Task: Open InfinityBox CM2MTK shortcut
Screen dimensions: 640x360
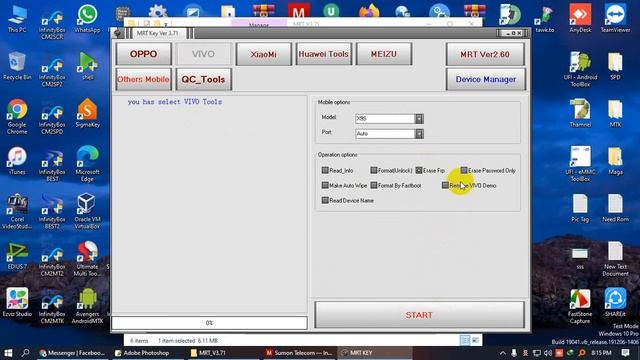Action: (52, 309)
